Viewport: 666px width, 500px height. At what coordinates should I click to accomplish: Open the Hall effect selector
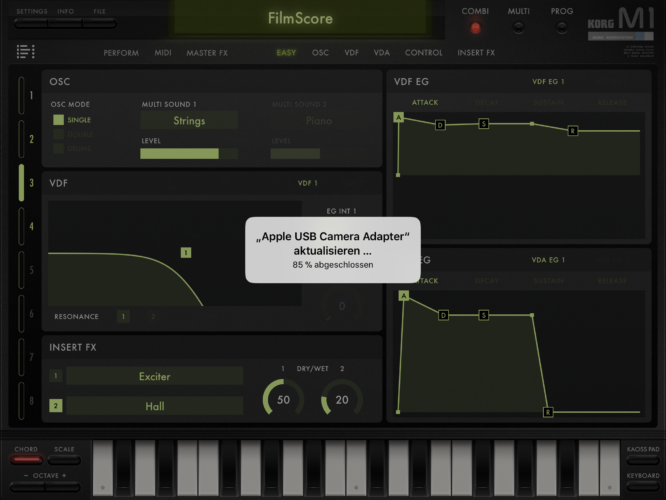155,406
